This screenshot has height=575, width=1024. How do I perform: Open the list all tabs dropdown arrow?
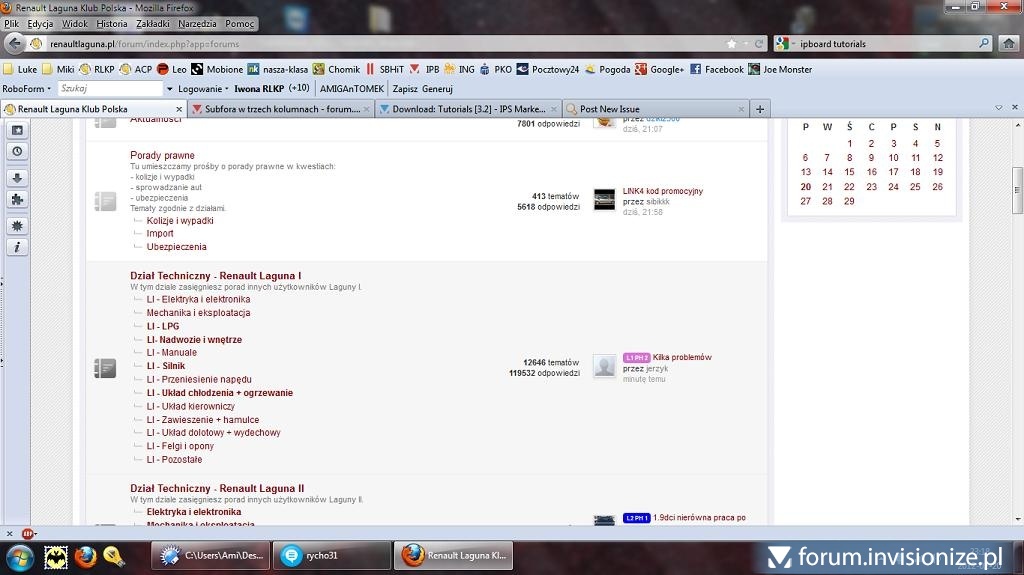pos(998,109)
